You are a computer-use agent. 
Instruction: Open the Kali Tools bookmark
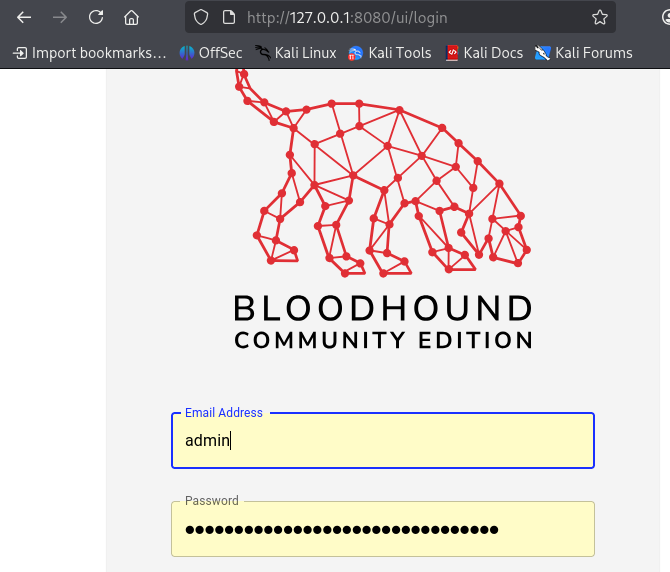coord(389,53)
